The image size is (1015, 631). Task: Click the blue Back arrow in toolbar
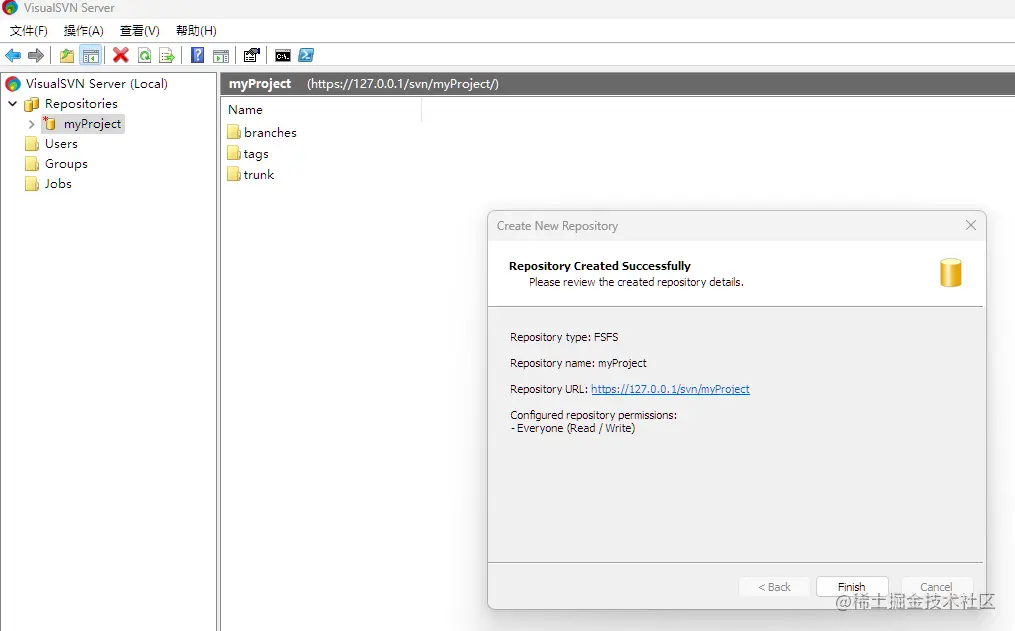(13, 56)
